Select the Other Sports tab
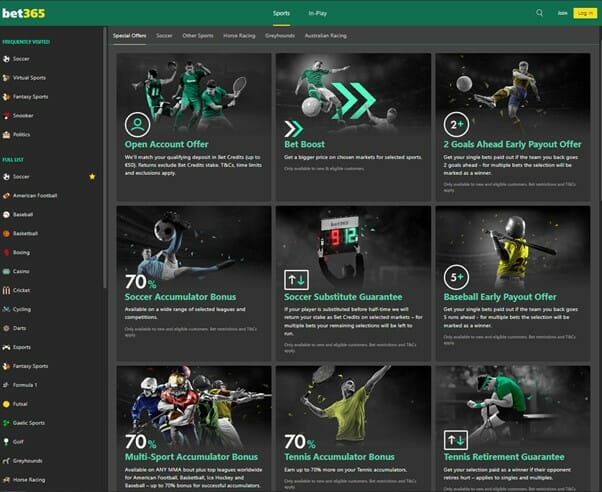The height and width of the screenshot is (492, 602). [x=198, y=36]
